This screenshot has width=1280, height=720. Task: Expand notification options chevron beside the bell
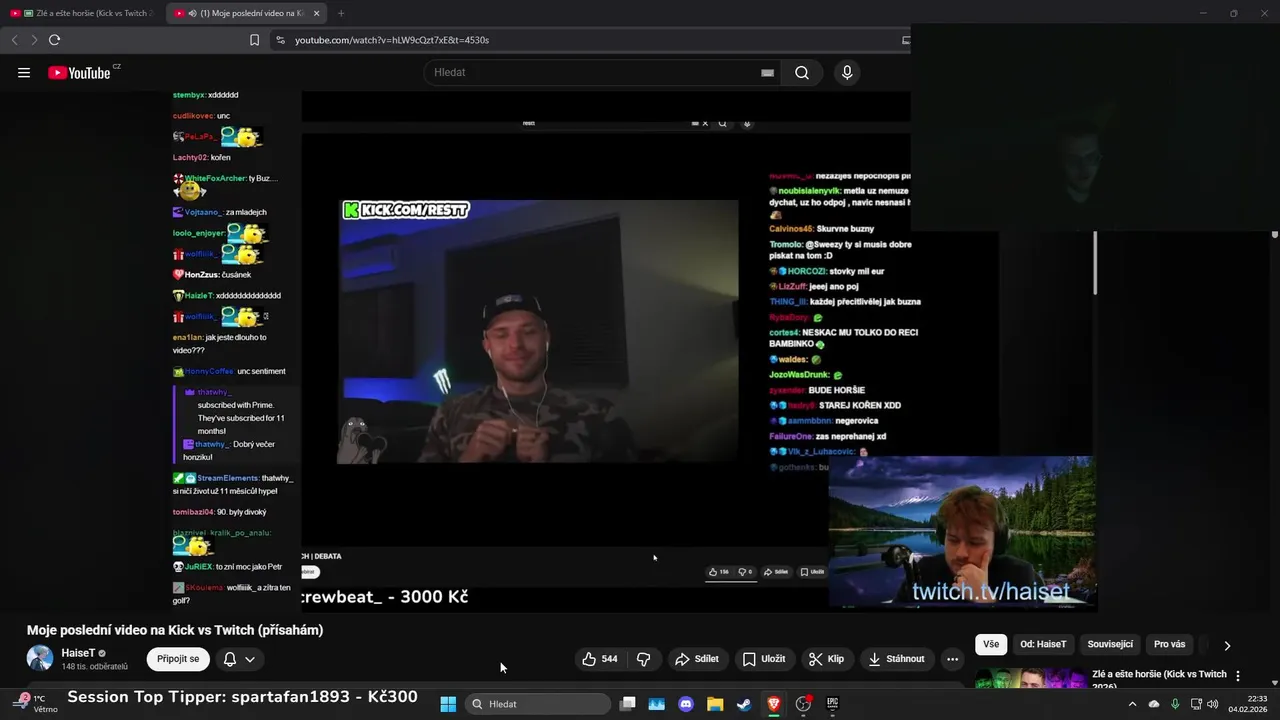[250, 659]
